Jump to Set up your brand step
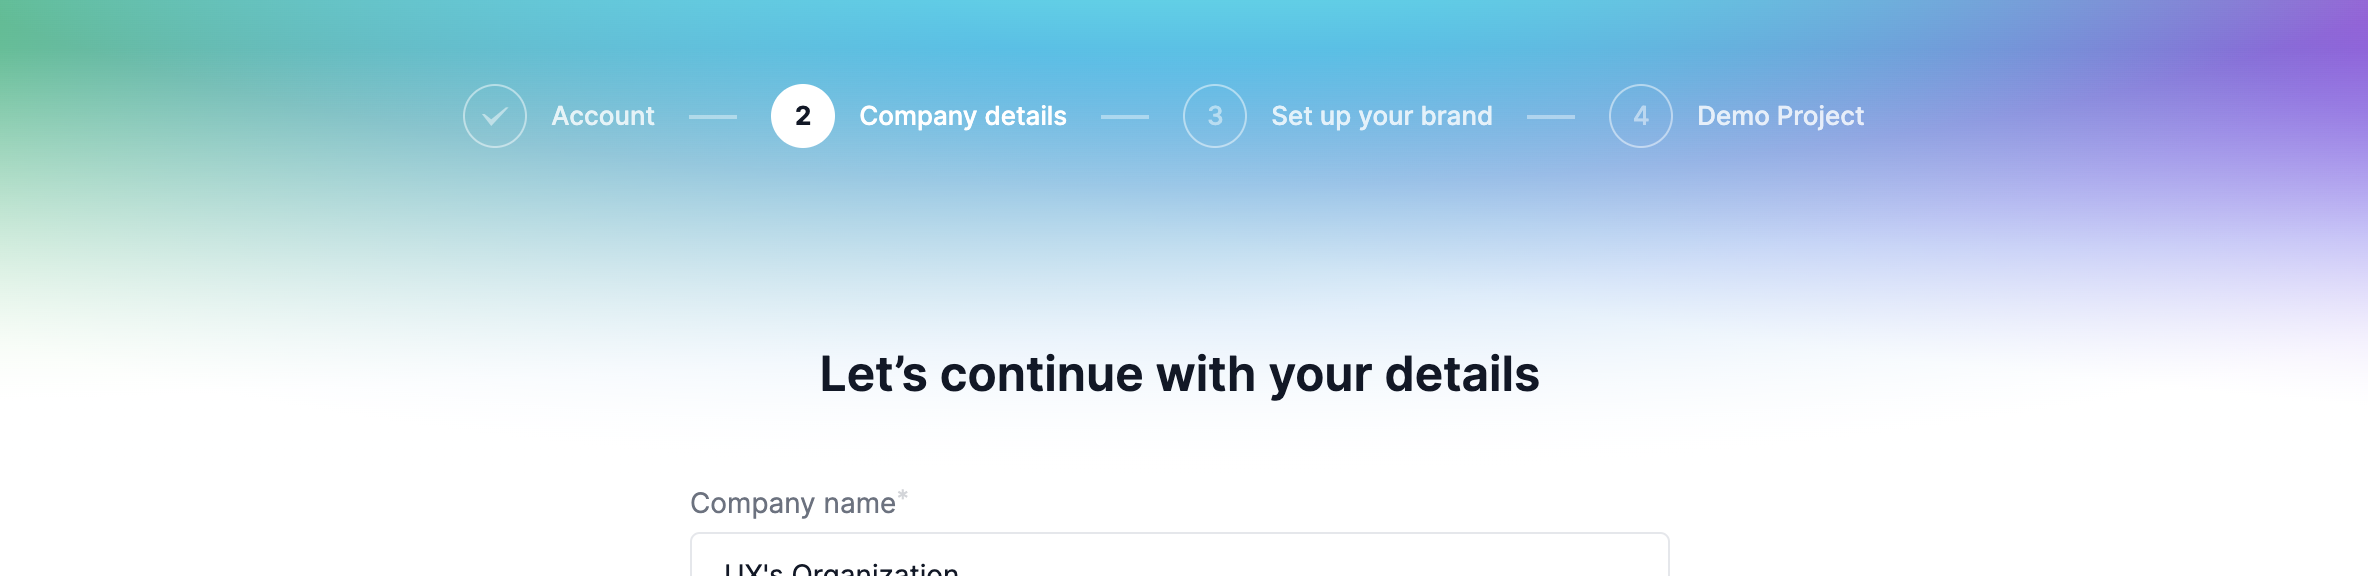The height and width of the screenshot is (576, 2368). (x=1381, y=116)
